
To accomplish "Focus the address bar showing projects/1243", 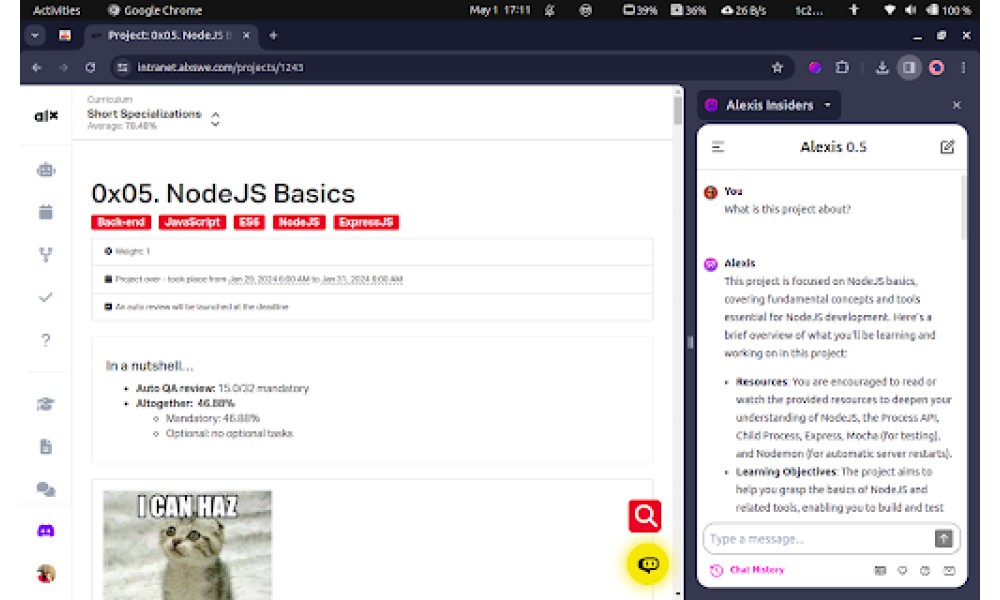I will 446,68.
